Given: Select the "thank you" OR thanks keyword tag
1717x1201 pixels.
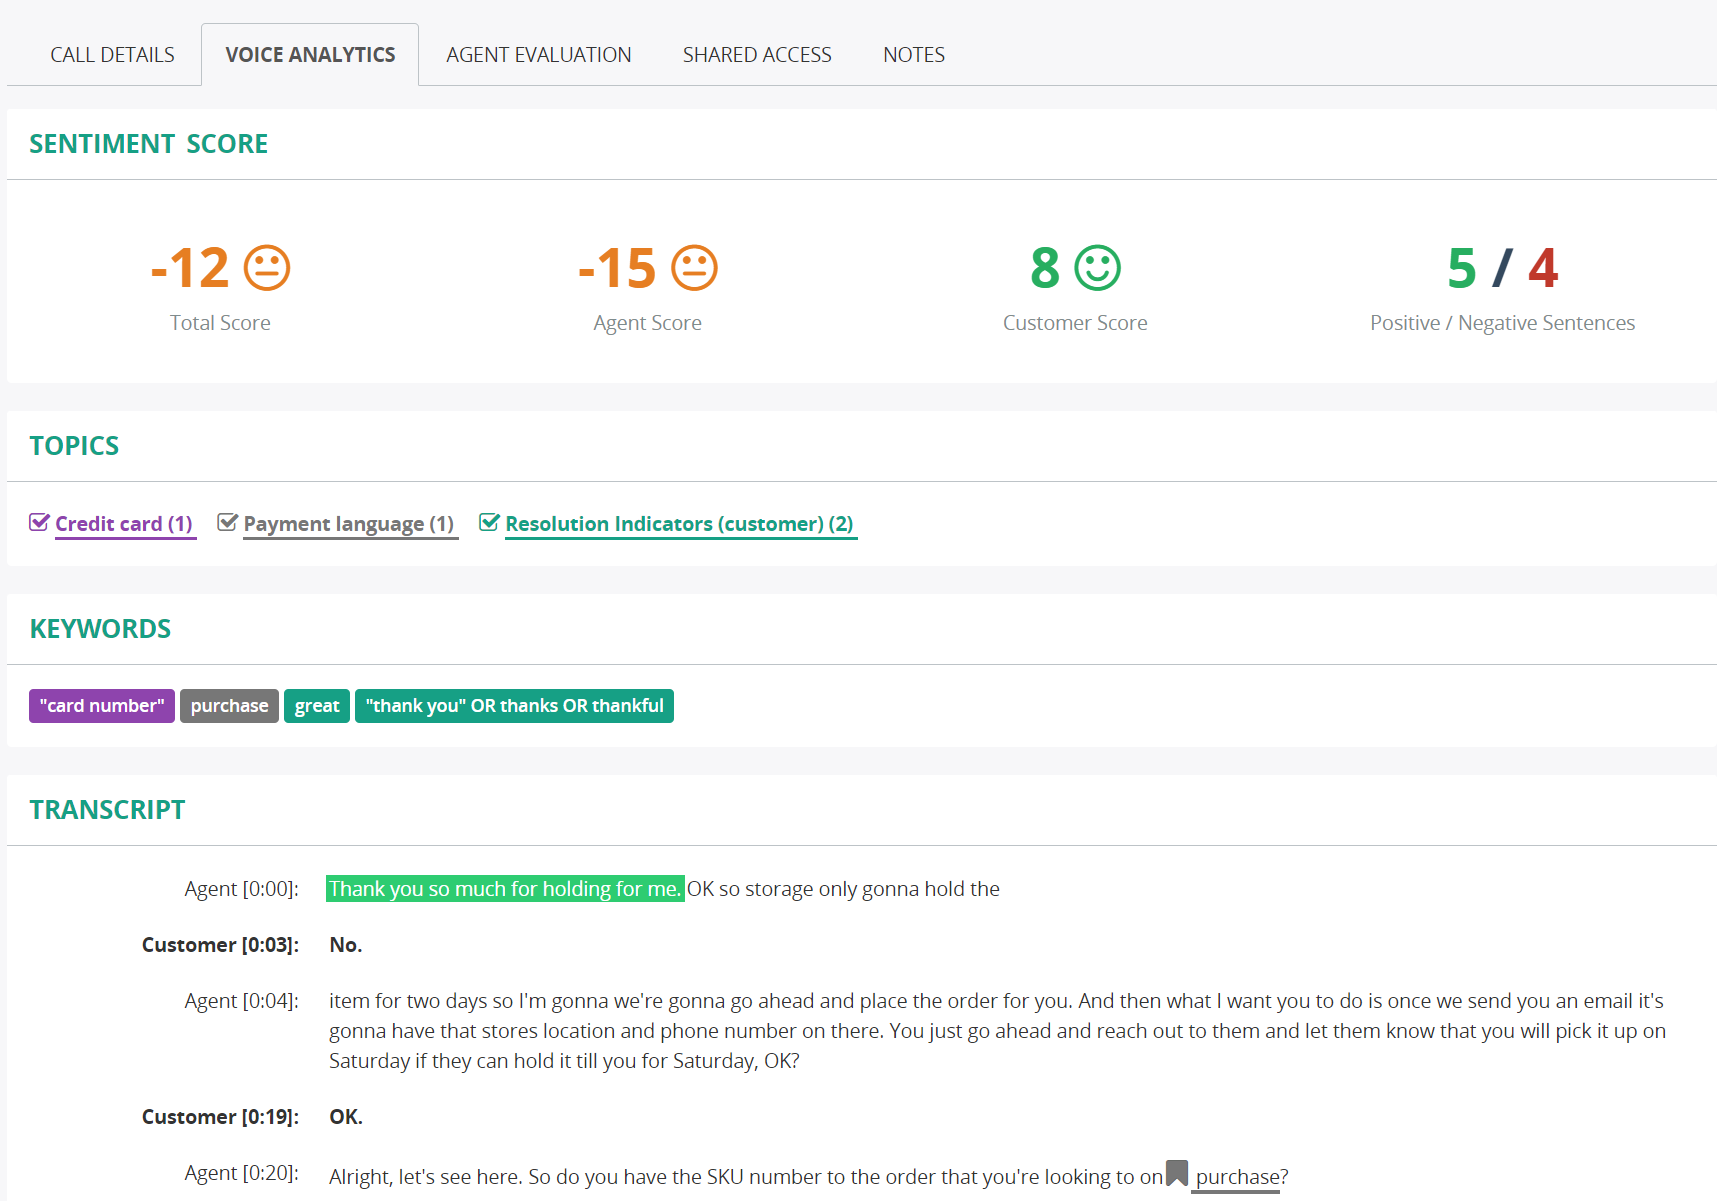Looking at the screenshot, I should pos(514,706).
